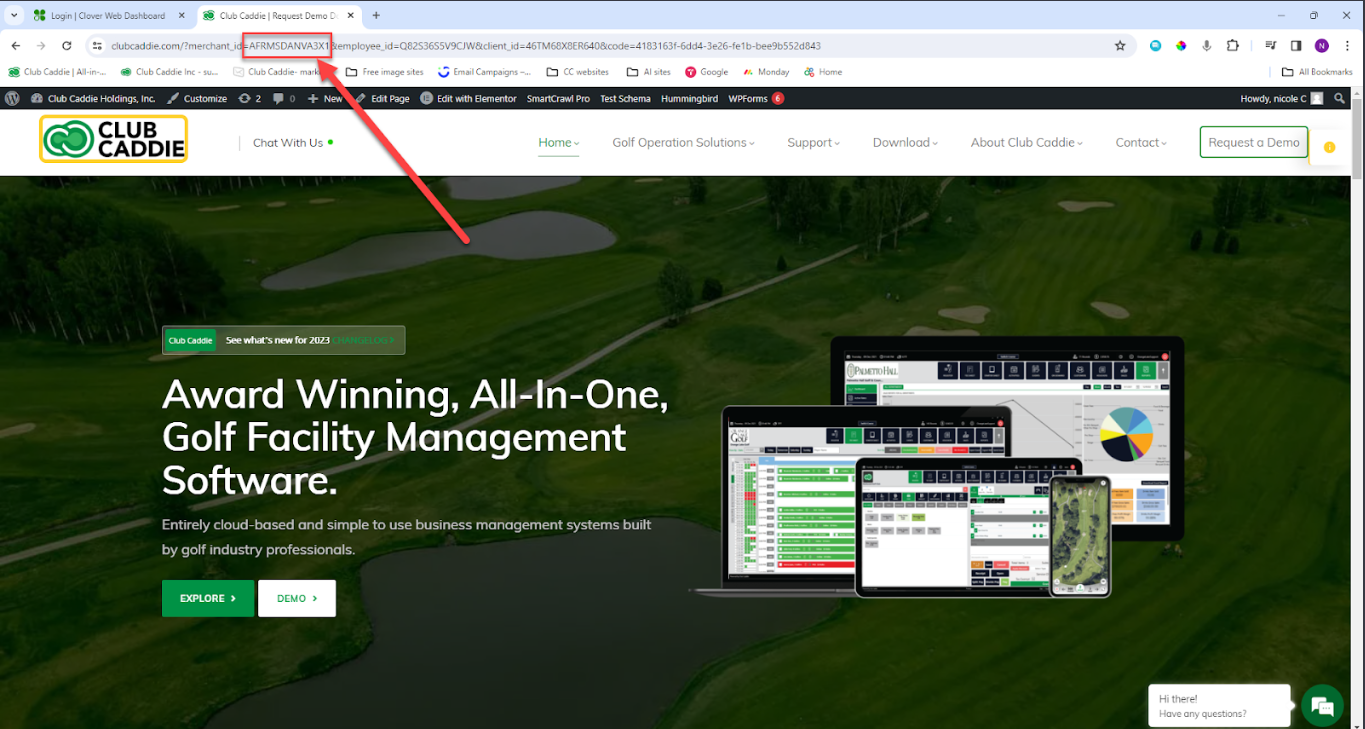Click the admin bar search magnifier icon
This screenshot has width=1365, height=729.
tap(1340, 99)
